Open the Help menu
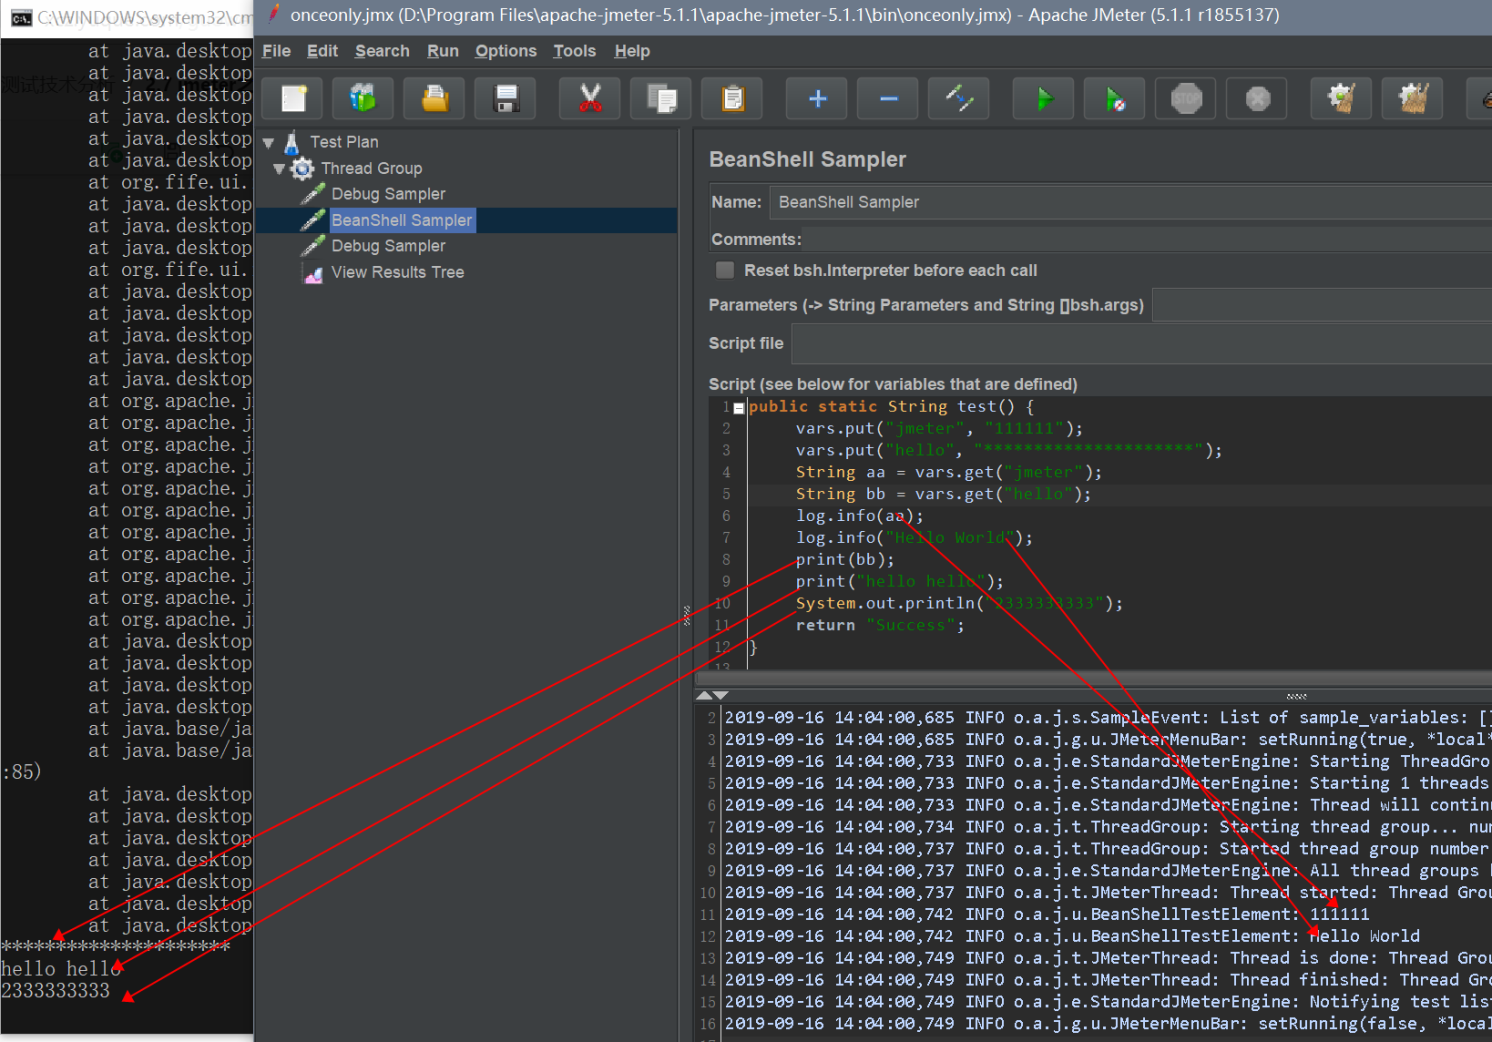This screenshot has width=1492, height=1042. click(x=632, y=51)
